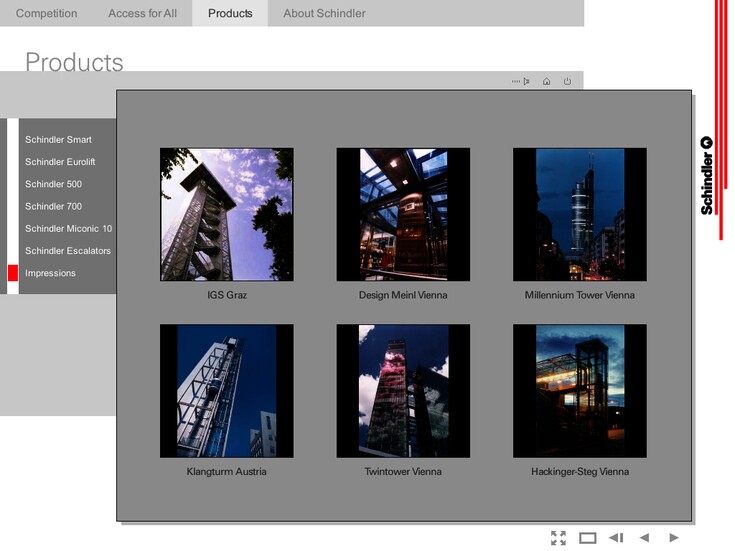
Task: Select Impressions in sidebar
Action: point(50,273)
